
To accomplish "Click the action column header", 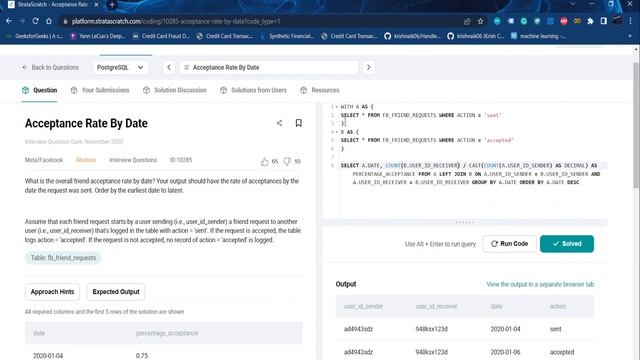I will [x=558, y=306].
